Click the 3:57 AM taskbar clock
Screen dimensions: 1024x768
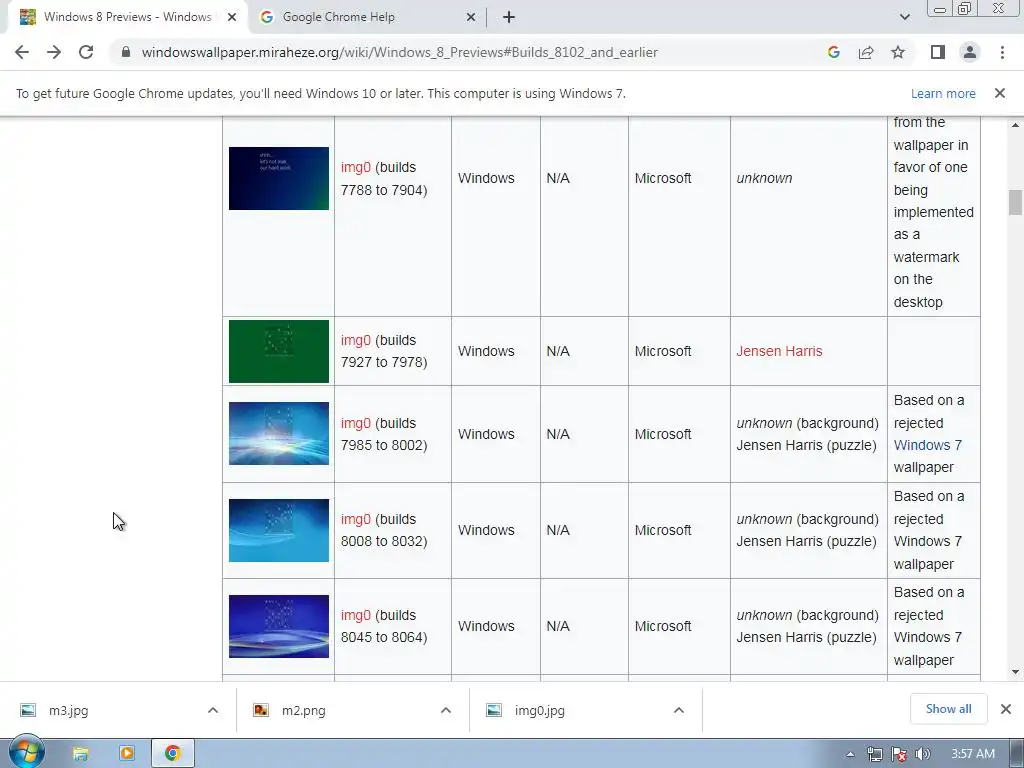(x=972, y=754)
